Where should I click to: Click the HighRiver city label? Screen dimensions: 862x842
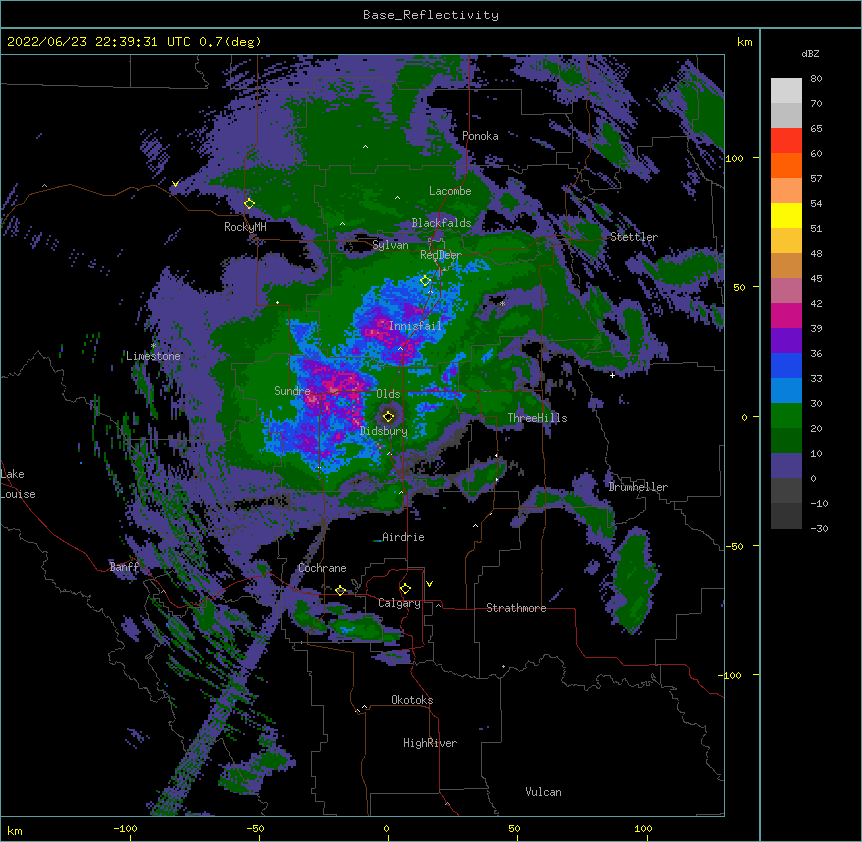click(430, 743)
